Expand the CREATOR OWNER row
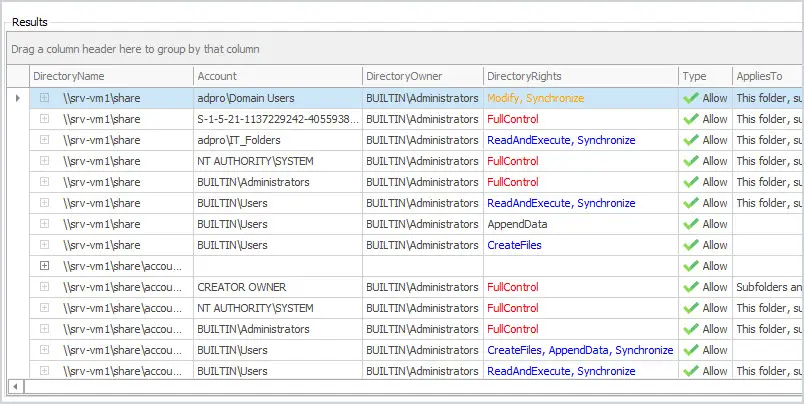 point(45,287)
